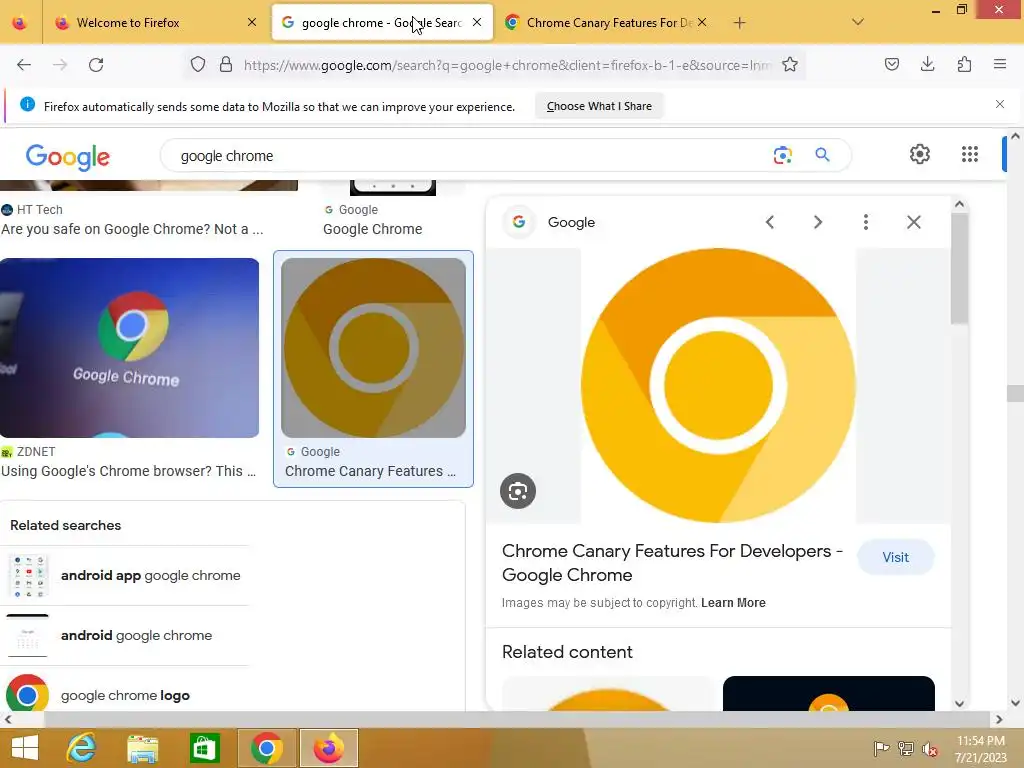The width and height of the screenshot is (1024, 768).
Task: Reload the current page
Action: (96, 65)
